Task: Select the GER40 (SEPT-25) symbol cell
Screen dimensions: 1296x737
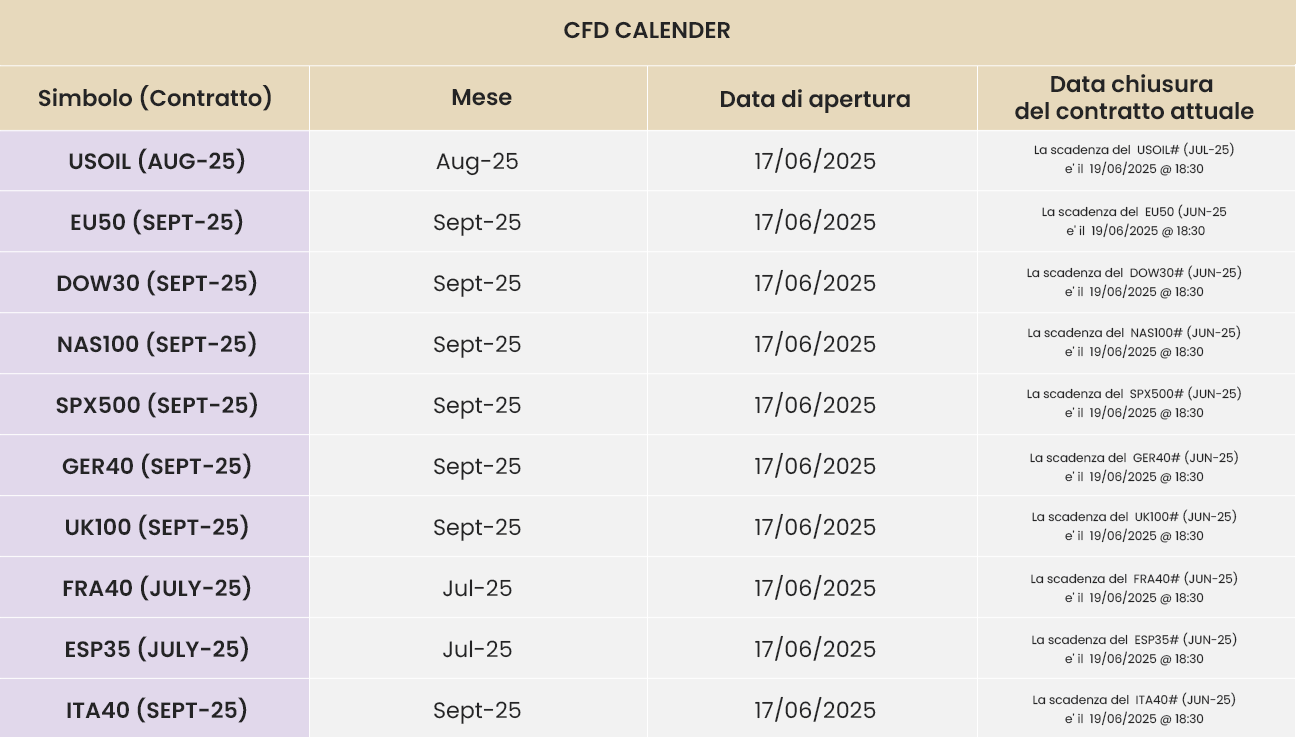Action: click(x=157, y=466)
